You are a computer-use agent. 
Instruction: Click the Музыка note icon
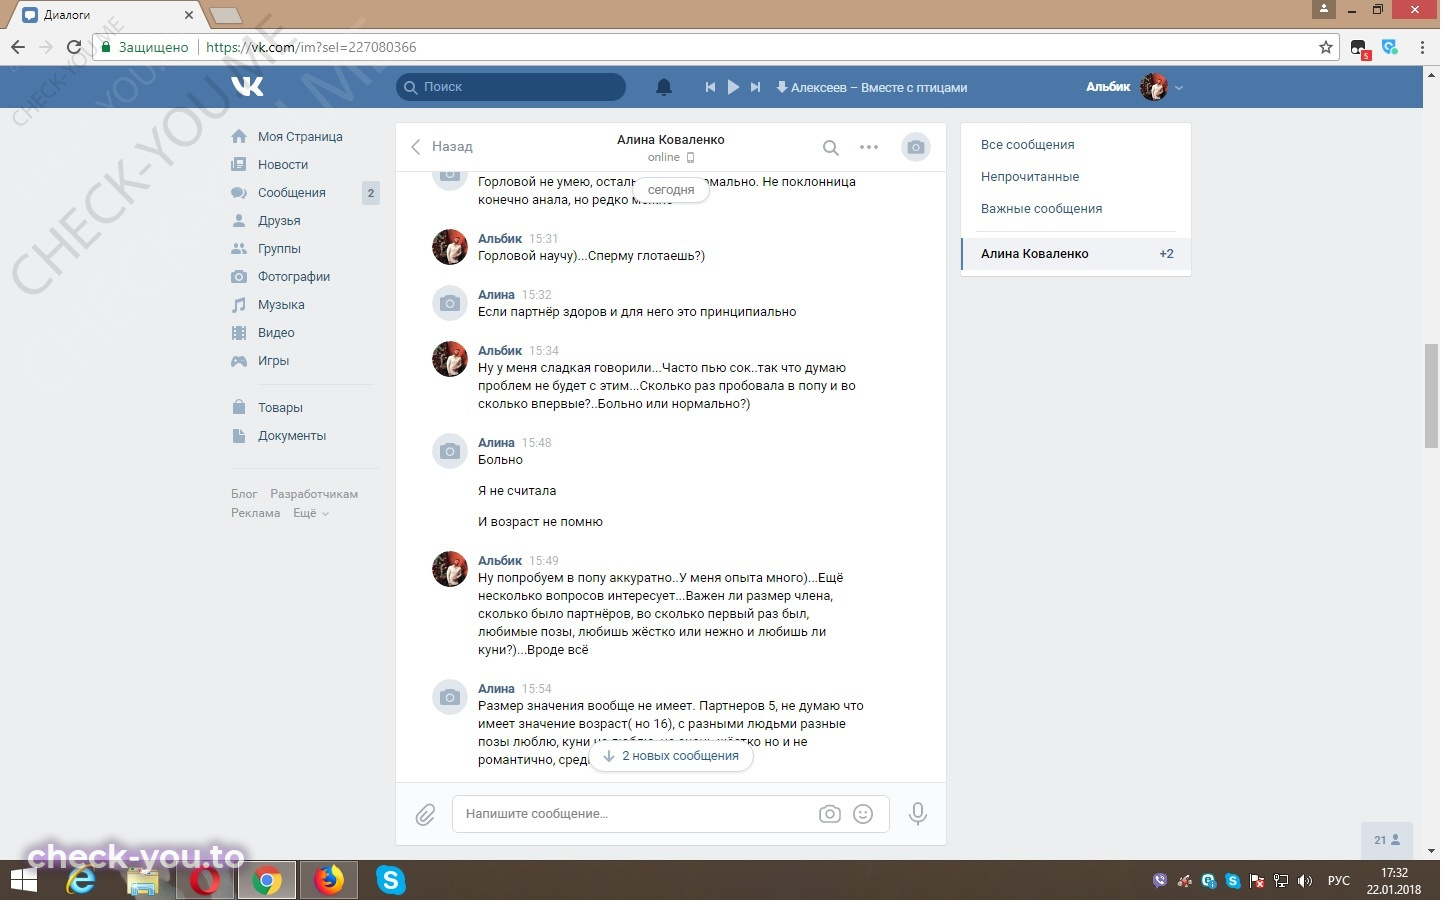pyautogui.click(x=239, y=305)
